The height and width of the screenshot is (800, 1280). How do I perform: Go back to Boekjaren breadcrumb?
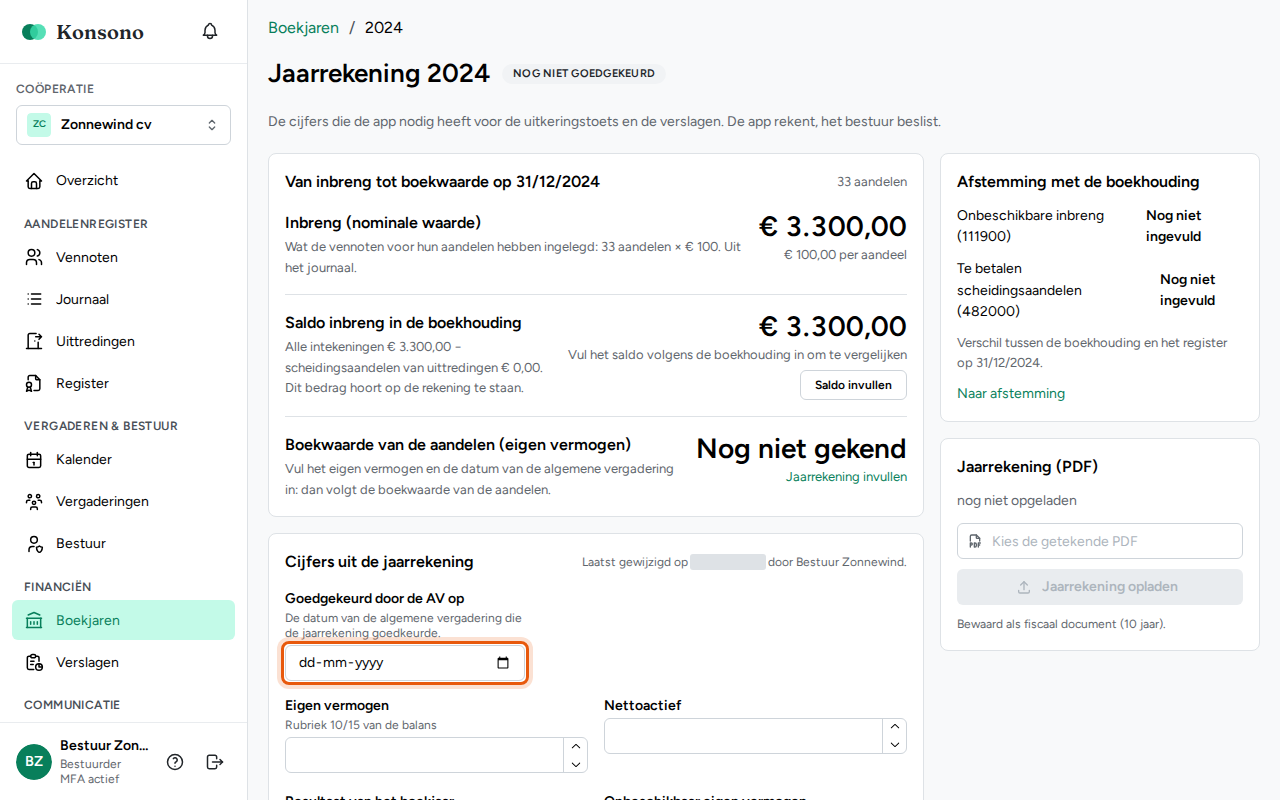tap(303, 28)
